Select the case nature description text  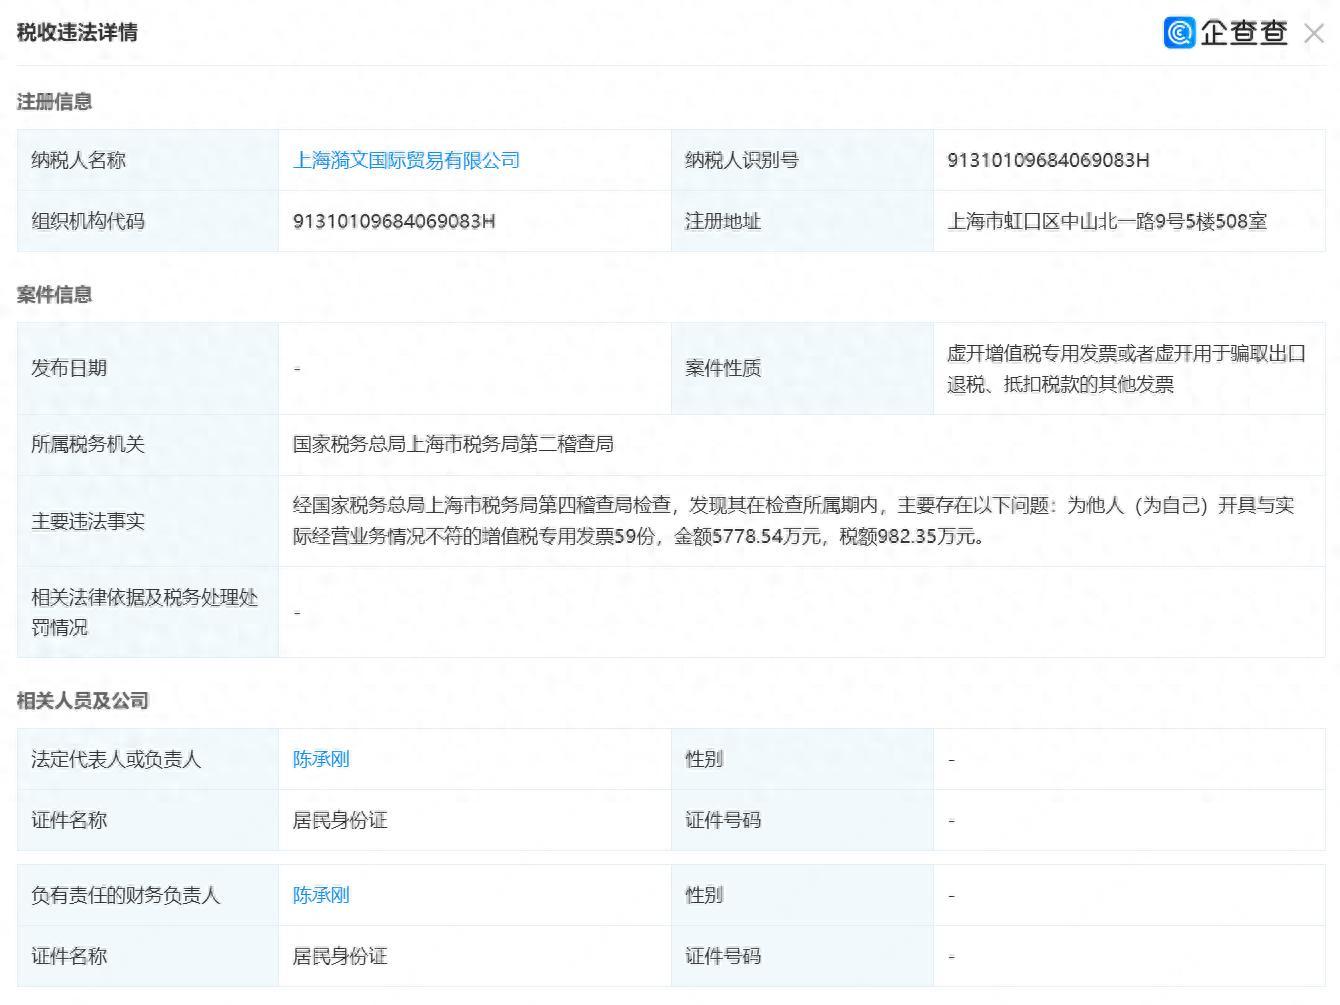point(1126,368)
